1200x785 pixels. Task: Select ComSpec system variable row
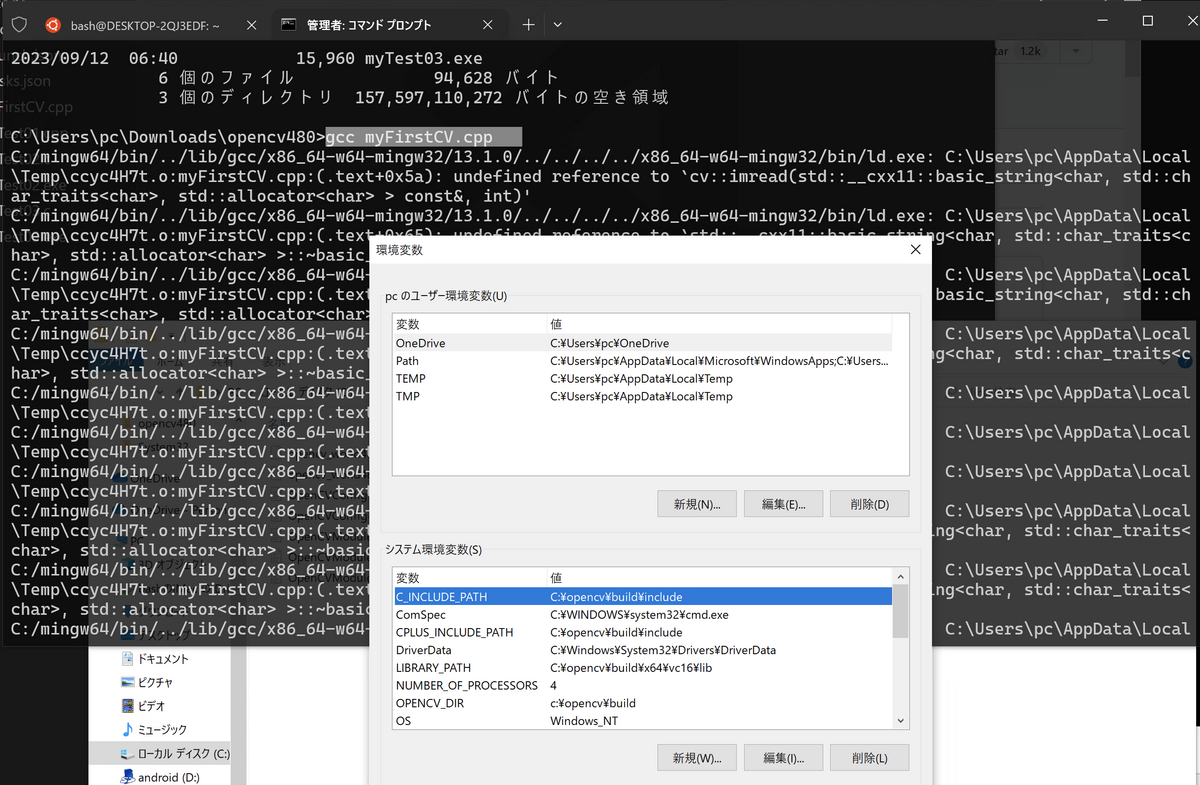641,614
